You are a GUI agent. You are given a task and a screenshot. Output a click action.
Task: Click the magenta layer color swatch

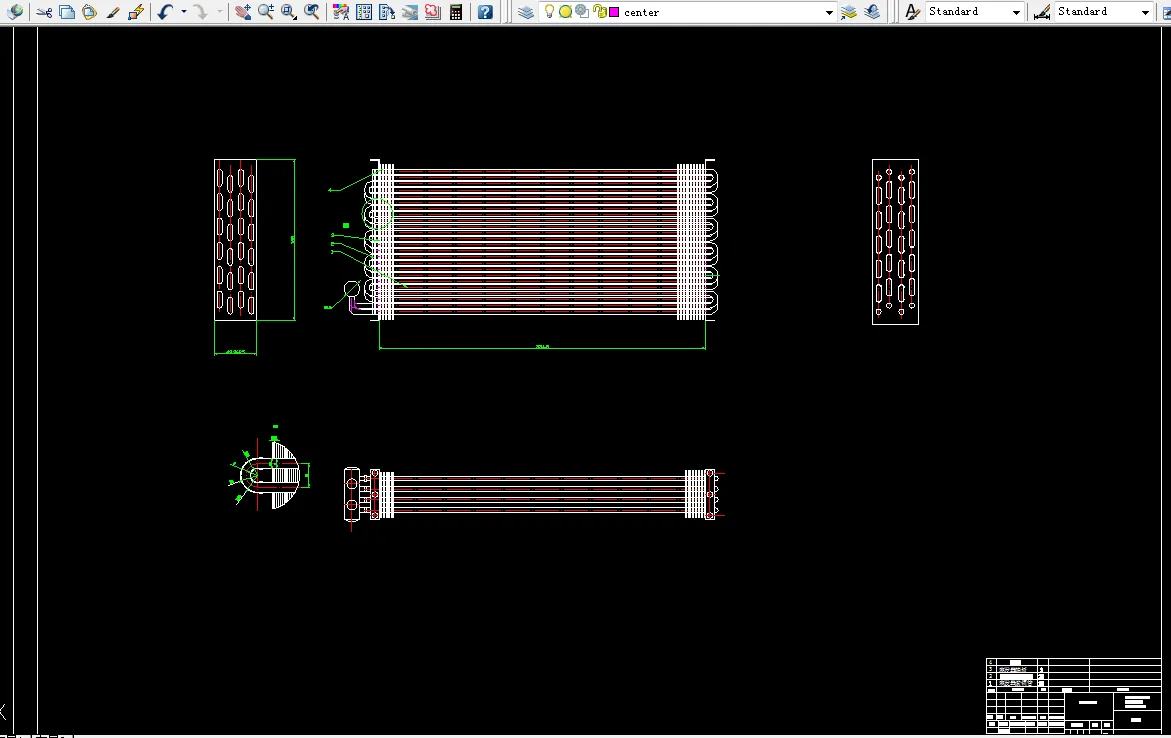tap(614, 12)
